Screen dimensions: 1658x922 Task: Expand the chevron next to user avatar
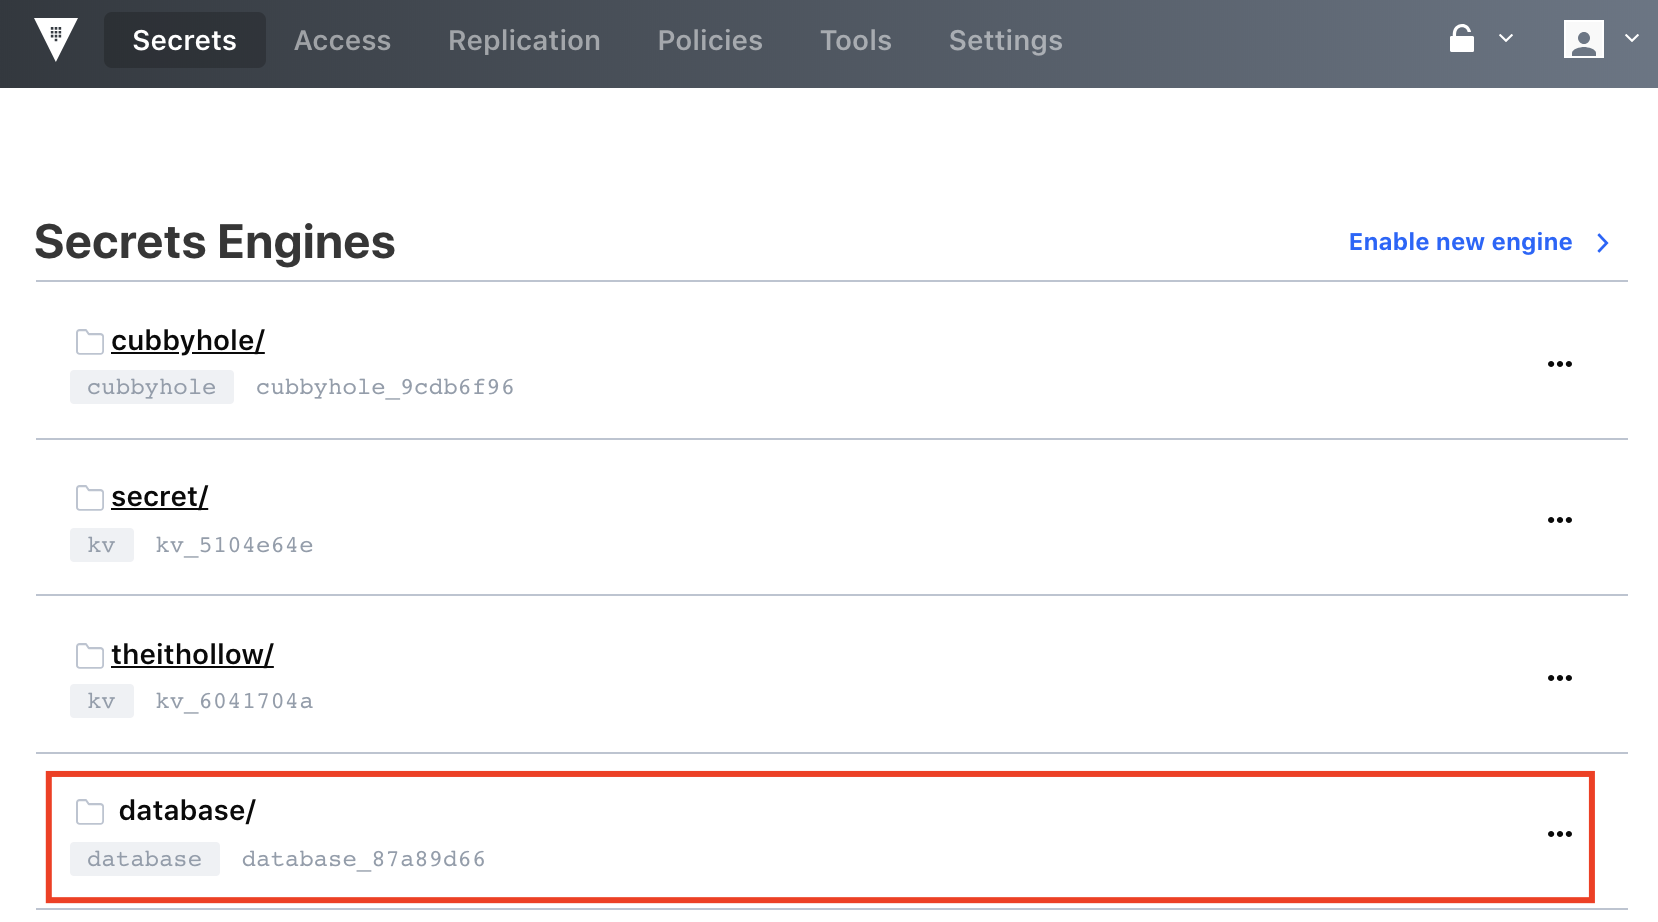pyautogui.click(x=1631, y=39)
